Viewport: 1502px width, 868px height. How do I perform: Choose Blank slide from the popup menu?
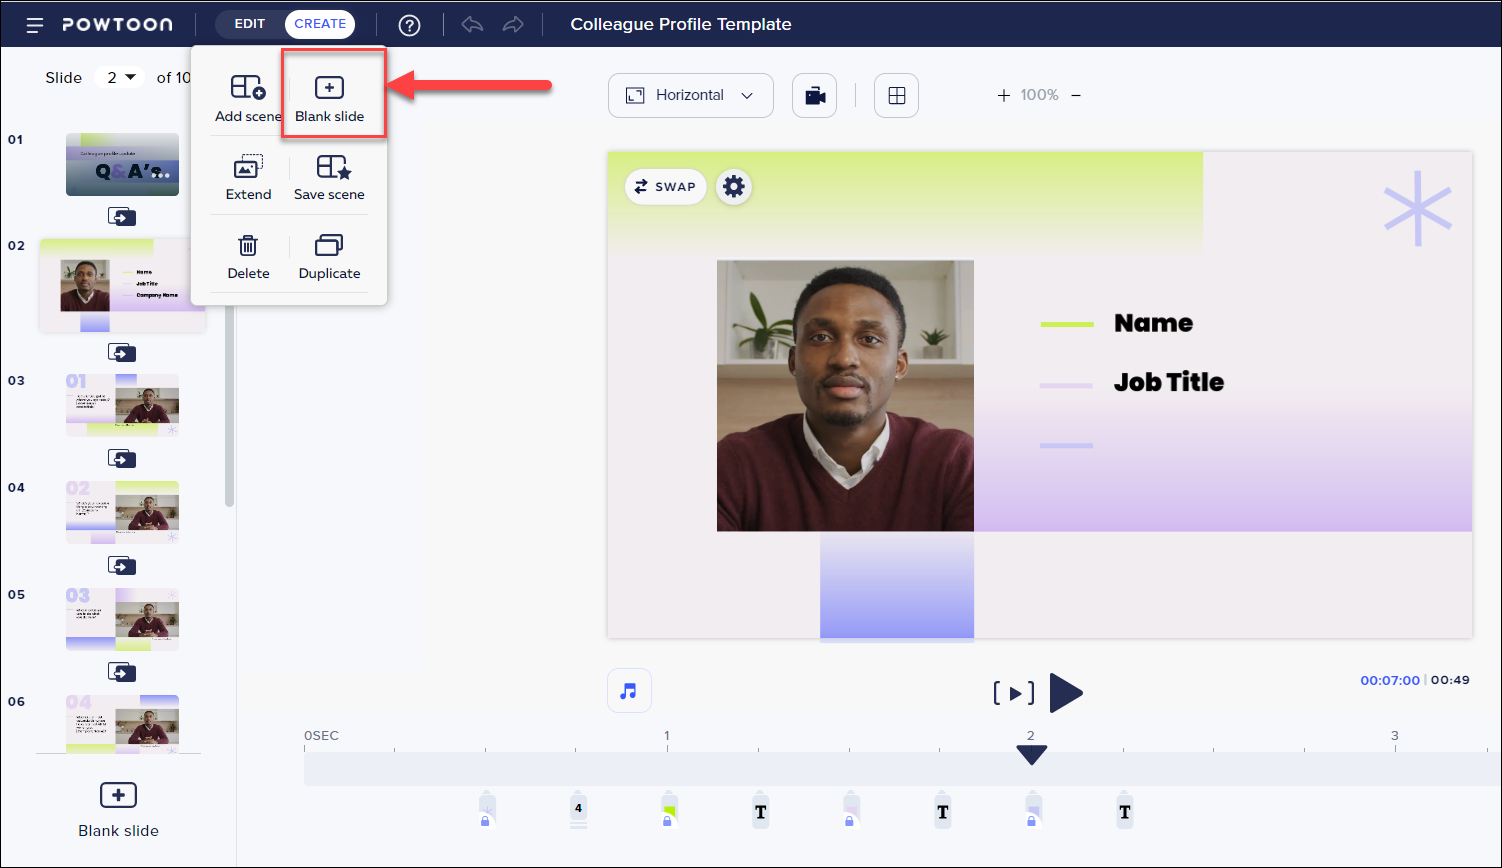click(x=330, y=98)
